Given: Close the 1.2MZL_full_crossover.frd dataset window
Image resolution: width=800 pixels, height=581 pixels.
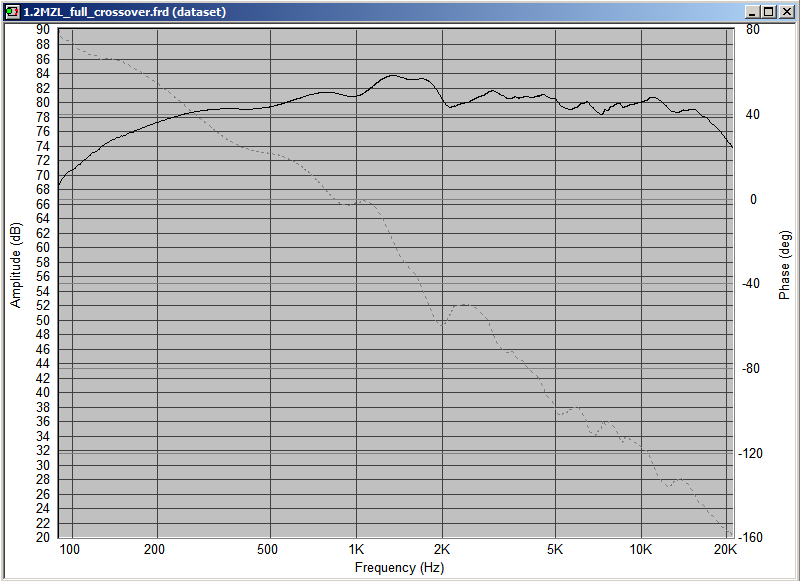Looking at the screenshot, I should [x=786, y=11].
